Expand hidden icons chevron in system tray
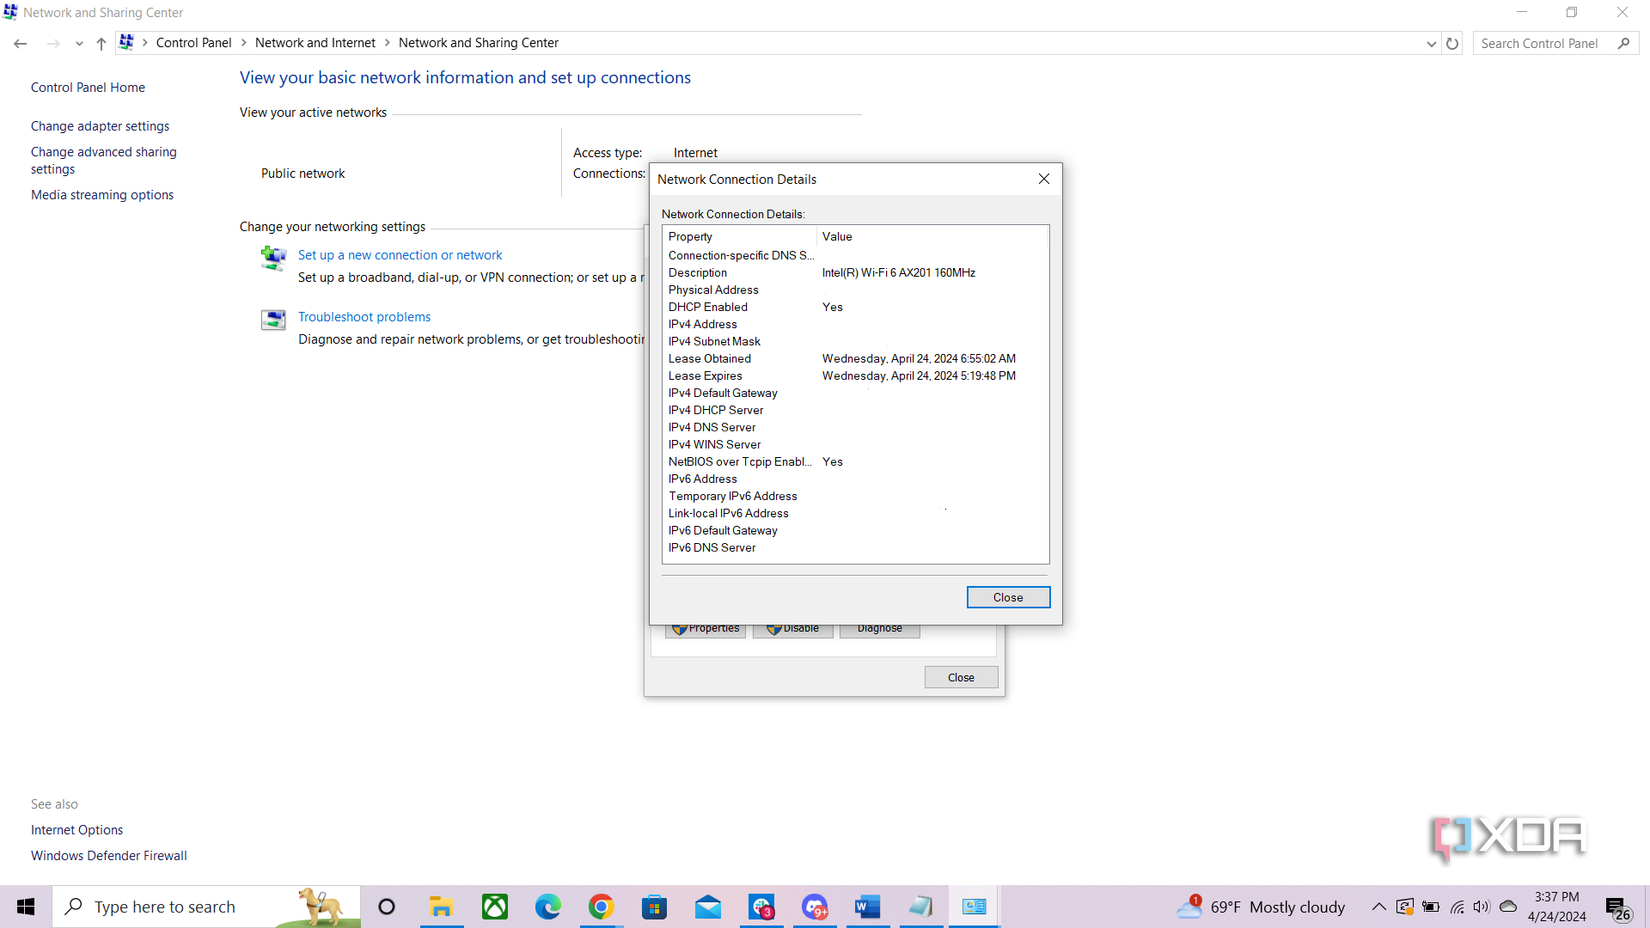The width and height of the screenshot is (1650, 928). point(1378,907)
